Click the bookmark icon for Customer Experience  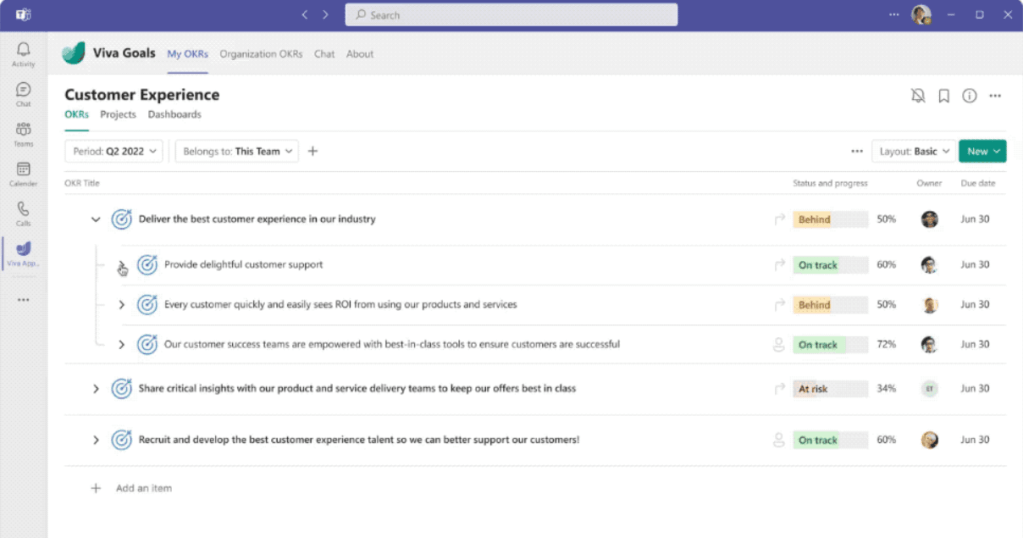point(943,96)
